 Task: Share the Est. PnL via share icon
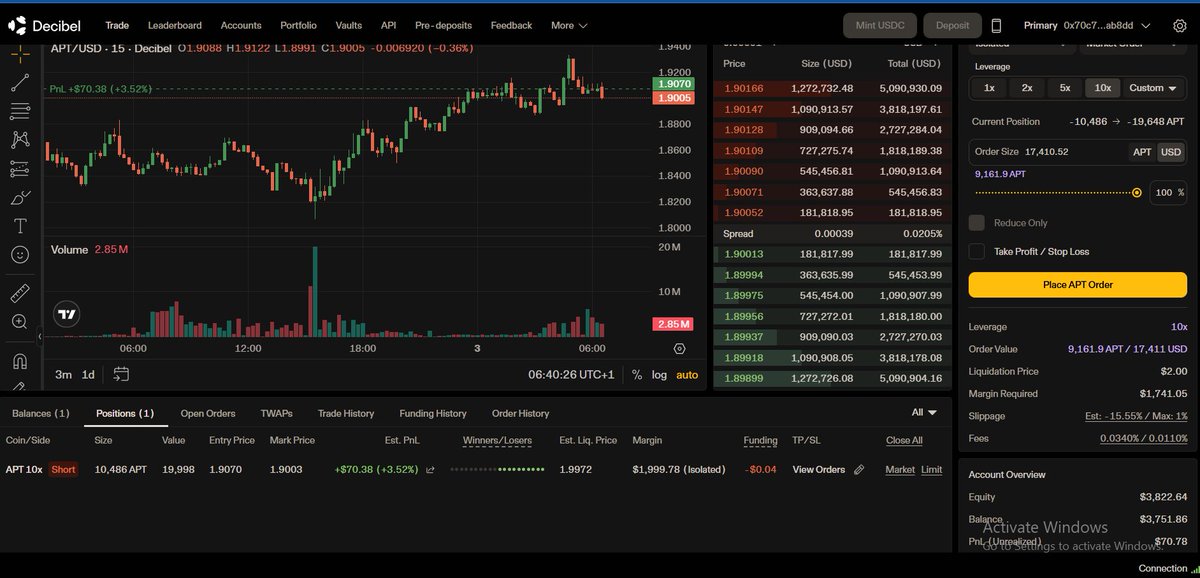pyautogui.click(x=430, y=470)
